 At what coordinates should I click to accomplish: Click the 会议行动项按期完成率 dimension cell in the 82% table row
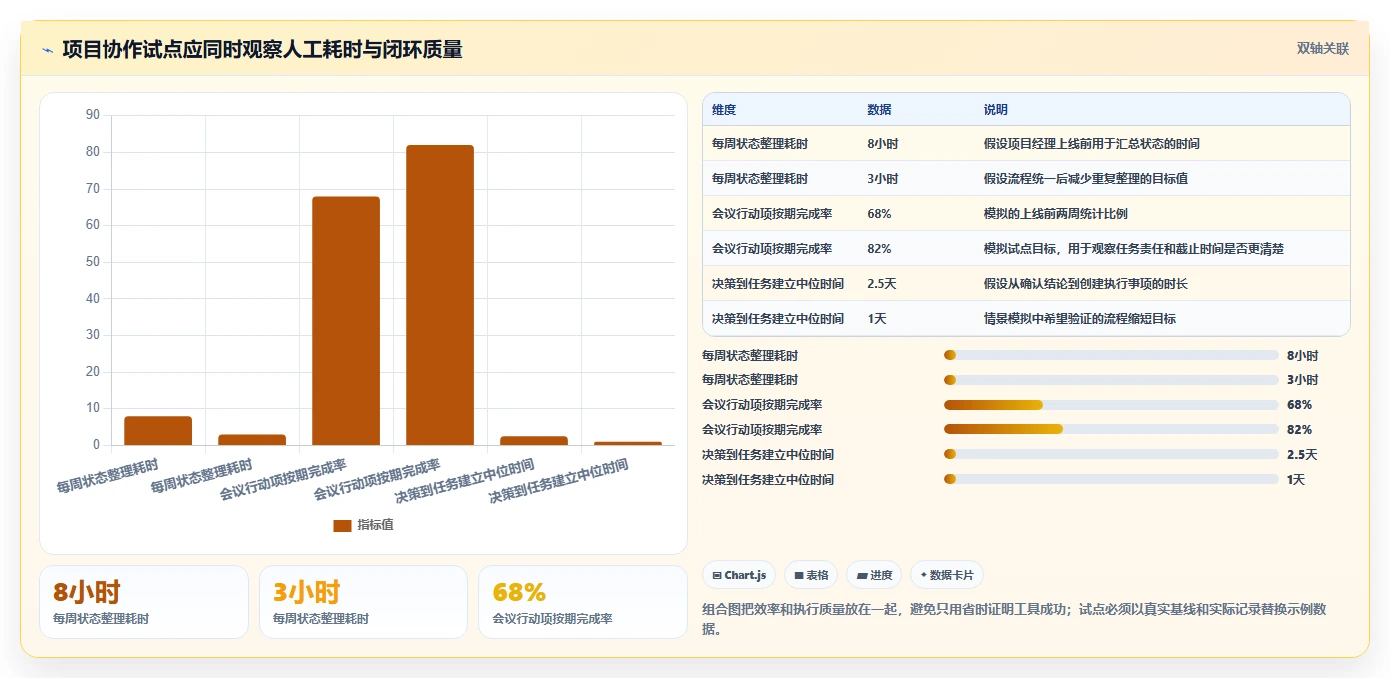tap(772, 249)
